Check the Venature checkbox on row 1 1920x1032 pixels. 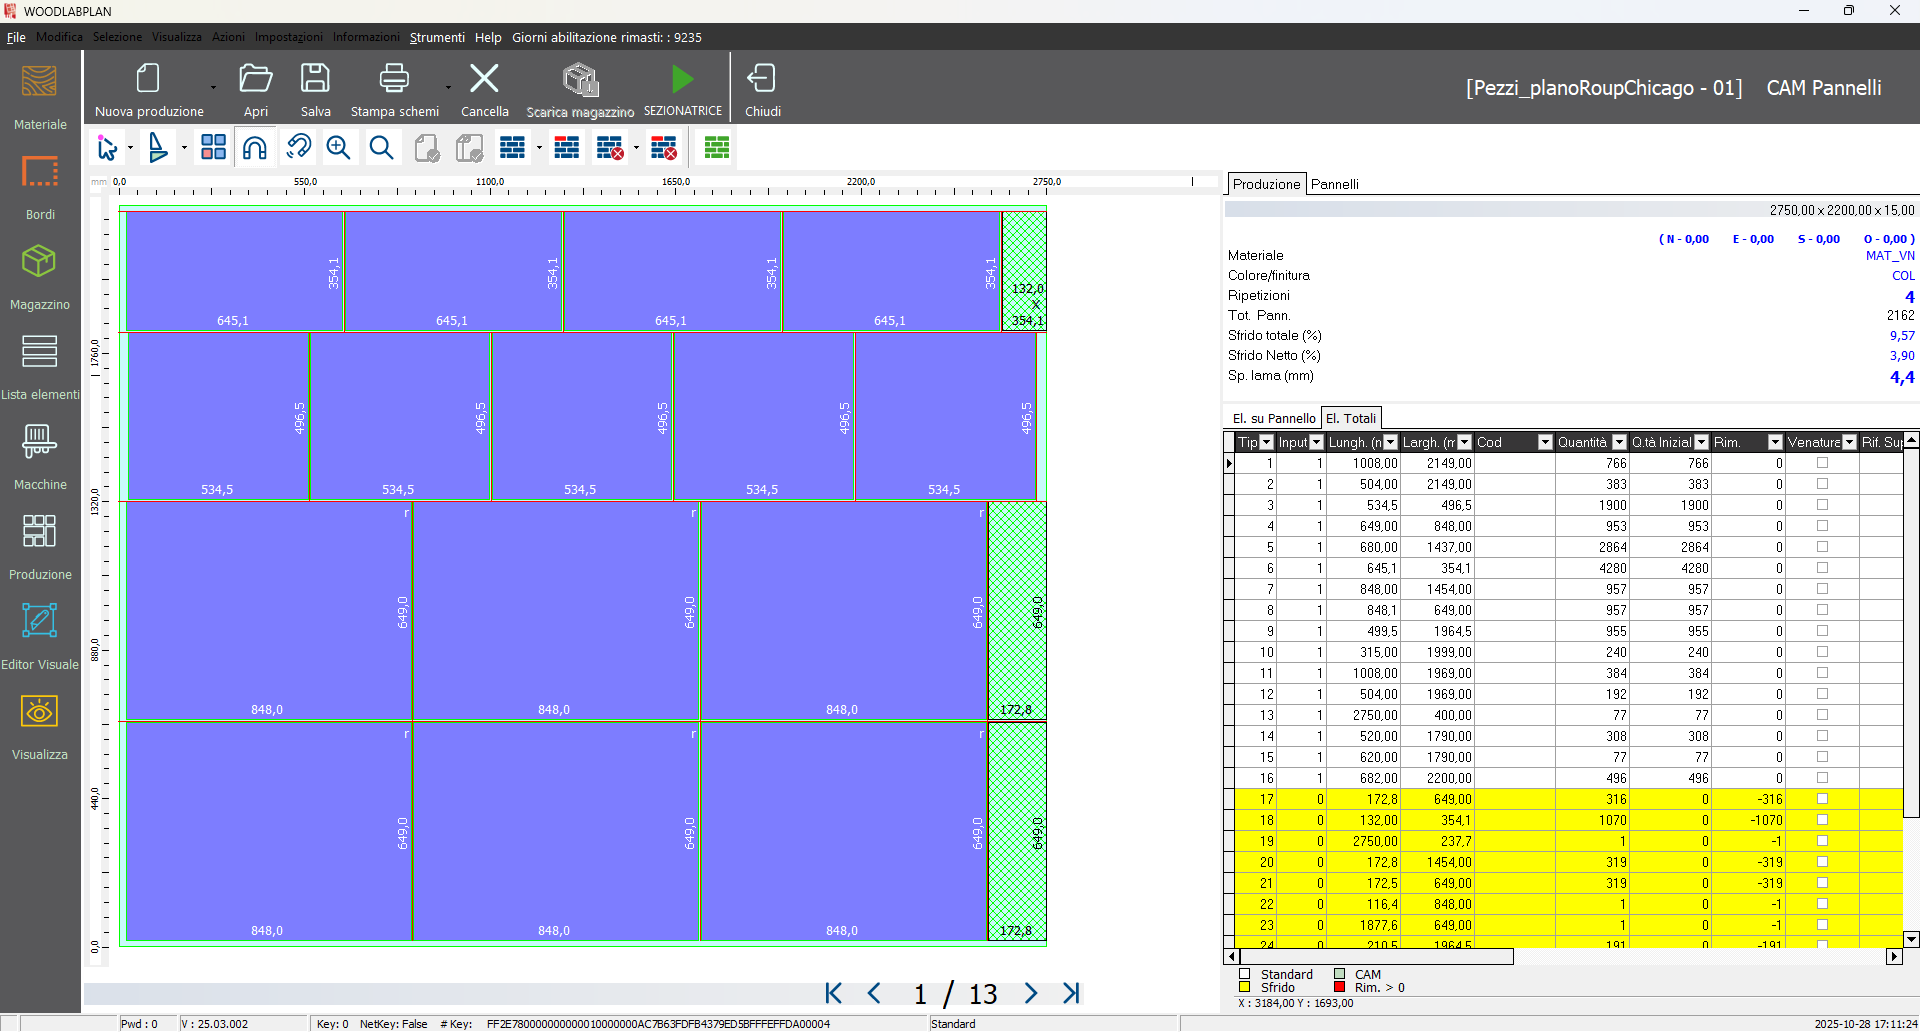pyautogui.click(x=1824, y=462)
